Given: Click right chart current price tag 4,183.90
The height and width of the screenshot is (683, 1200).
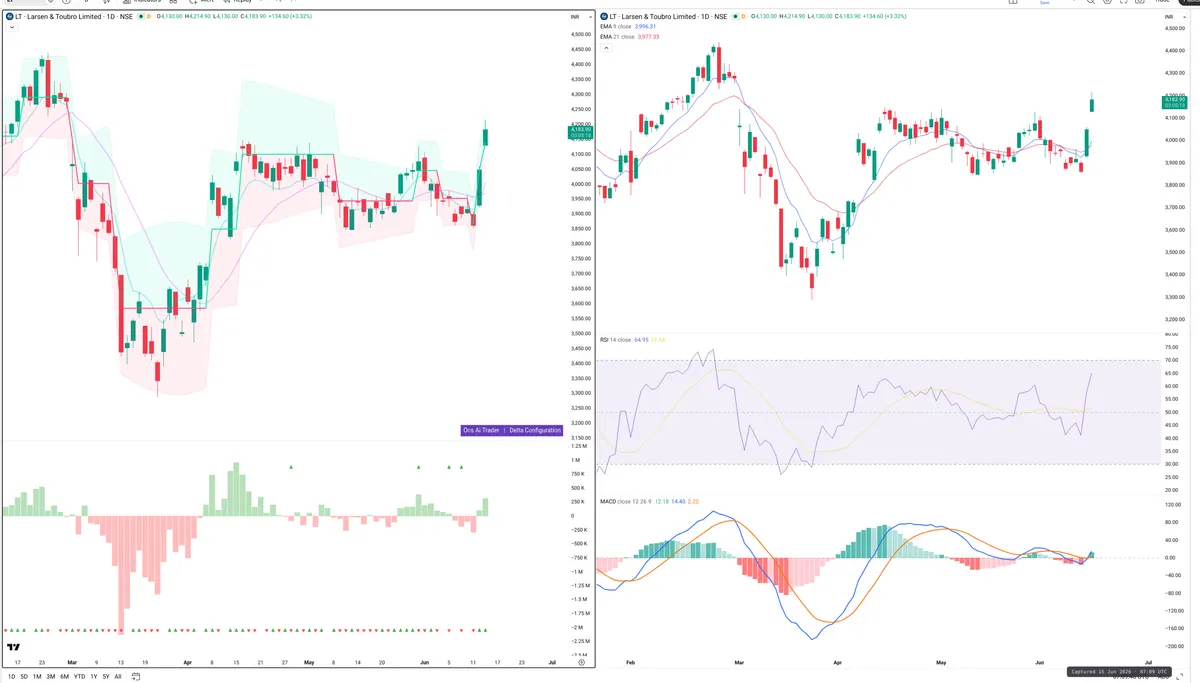Looking at the screenshot, I should click(x=1174, y=102).
